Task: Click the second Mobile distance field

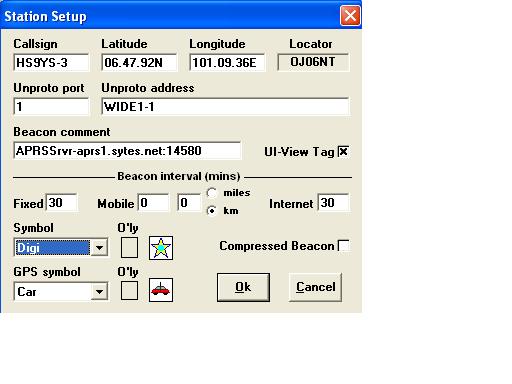Action: coord(189,202)
